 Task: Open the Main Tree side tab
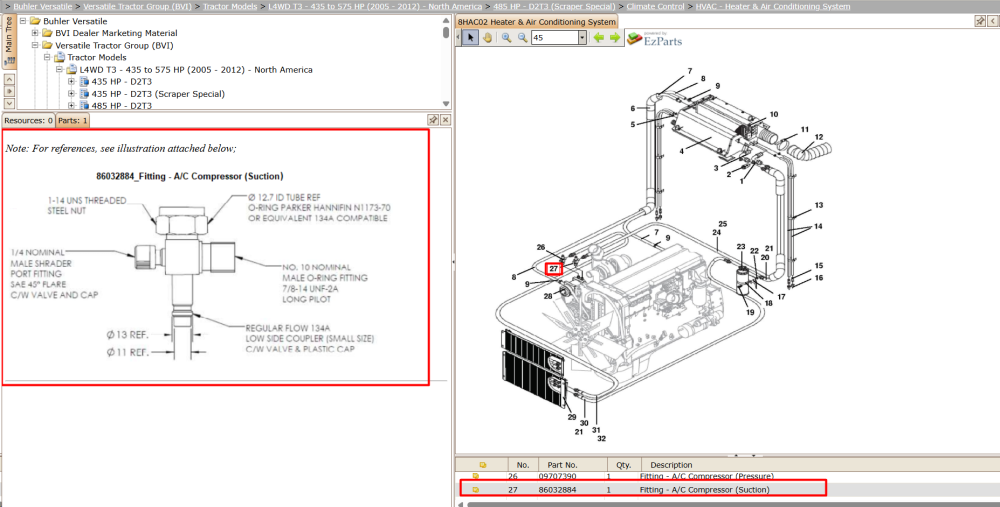point(9,41)
